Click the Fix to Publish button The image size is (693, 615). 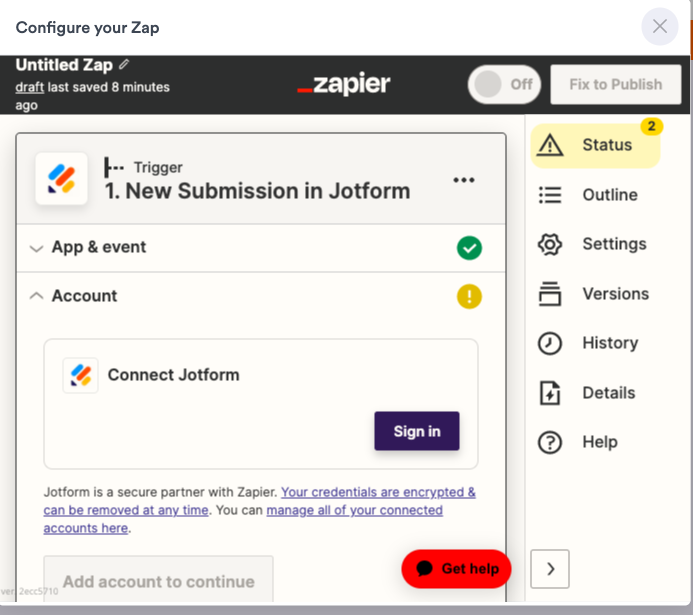(616, 85)
